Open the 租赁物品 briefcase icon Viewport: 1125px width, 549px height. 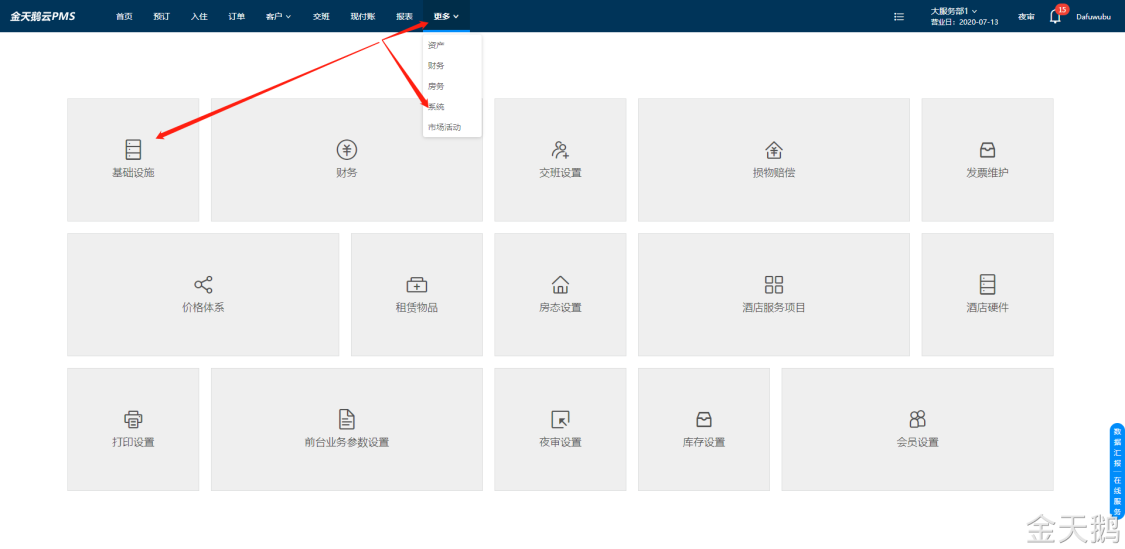417,284
